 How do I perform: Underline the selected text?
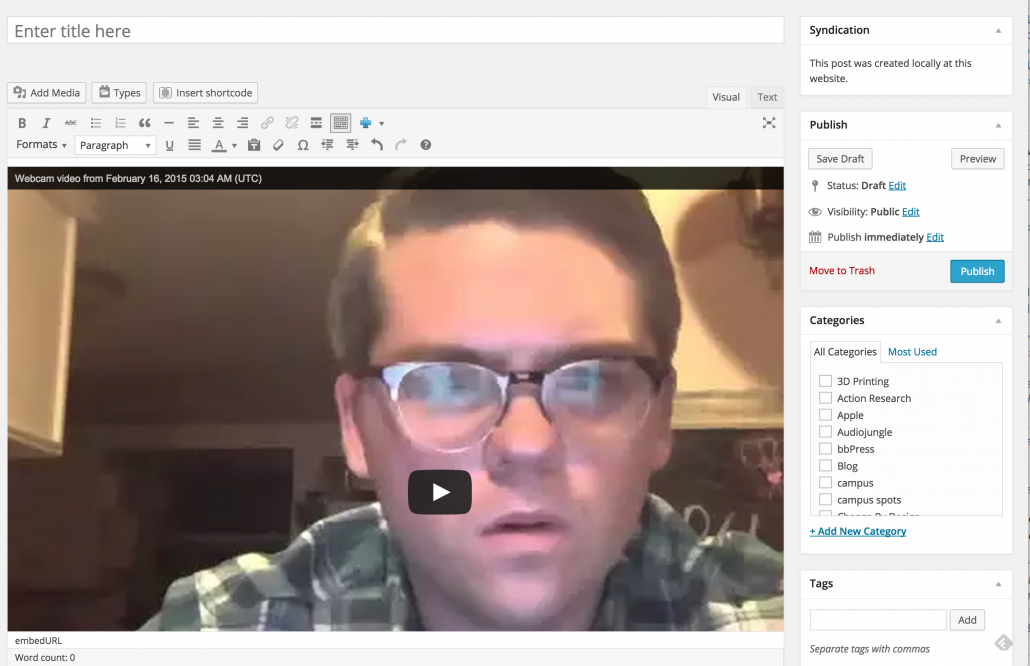click(169, 145)
